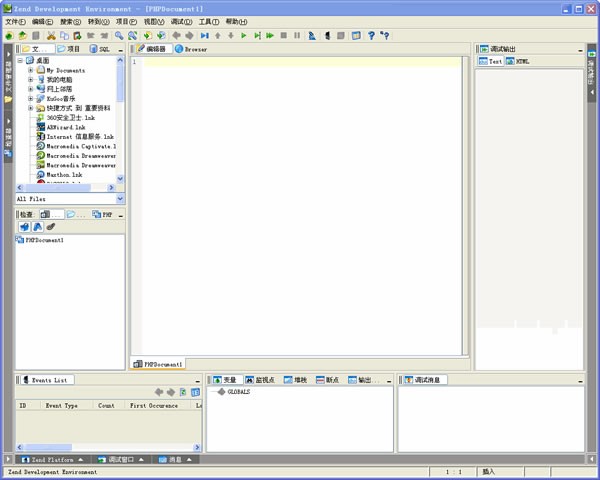Open the 调试(D) menu
Image resolution: width=600 pixels, height=480 pixels.
point(181,22)
